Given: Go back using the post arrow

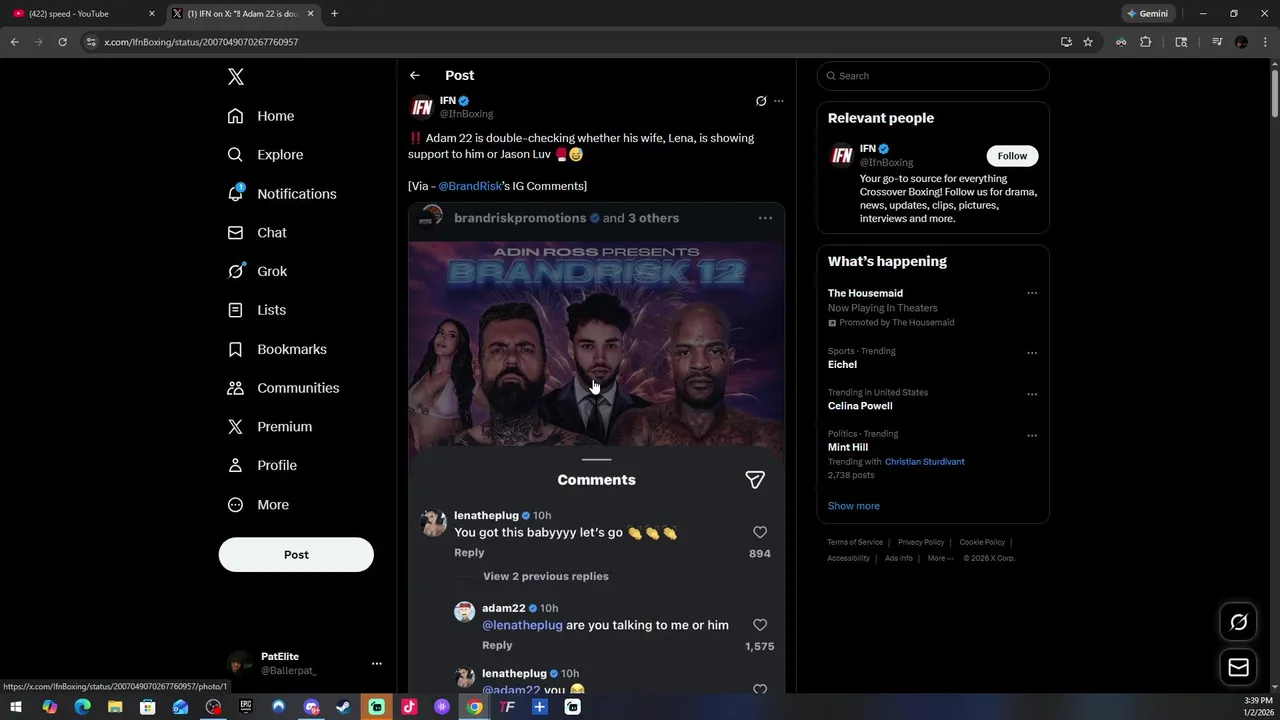Looking at the screenshot, I should click(x=415, y=75).
